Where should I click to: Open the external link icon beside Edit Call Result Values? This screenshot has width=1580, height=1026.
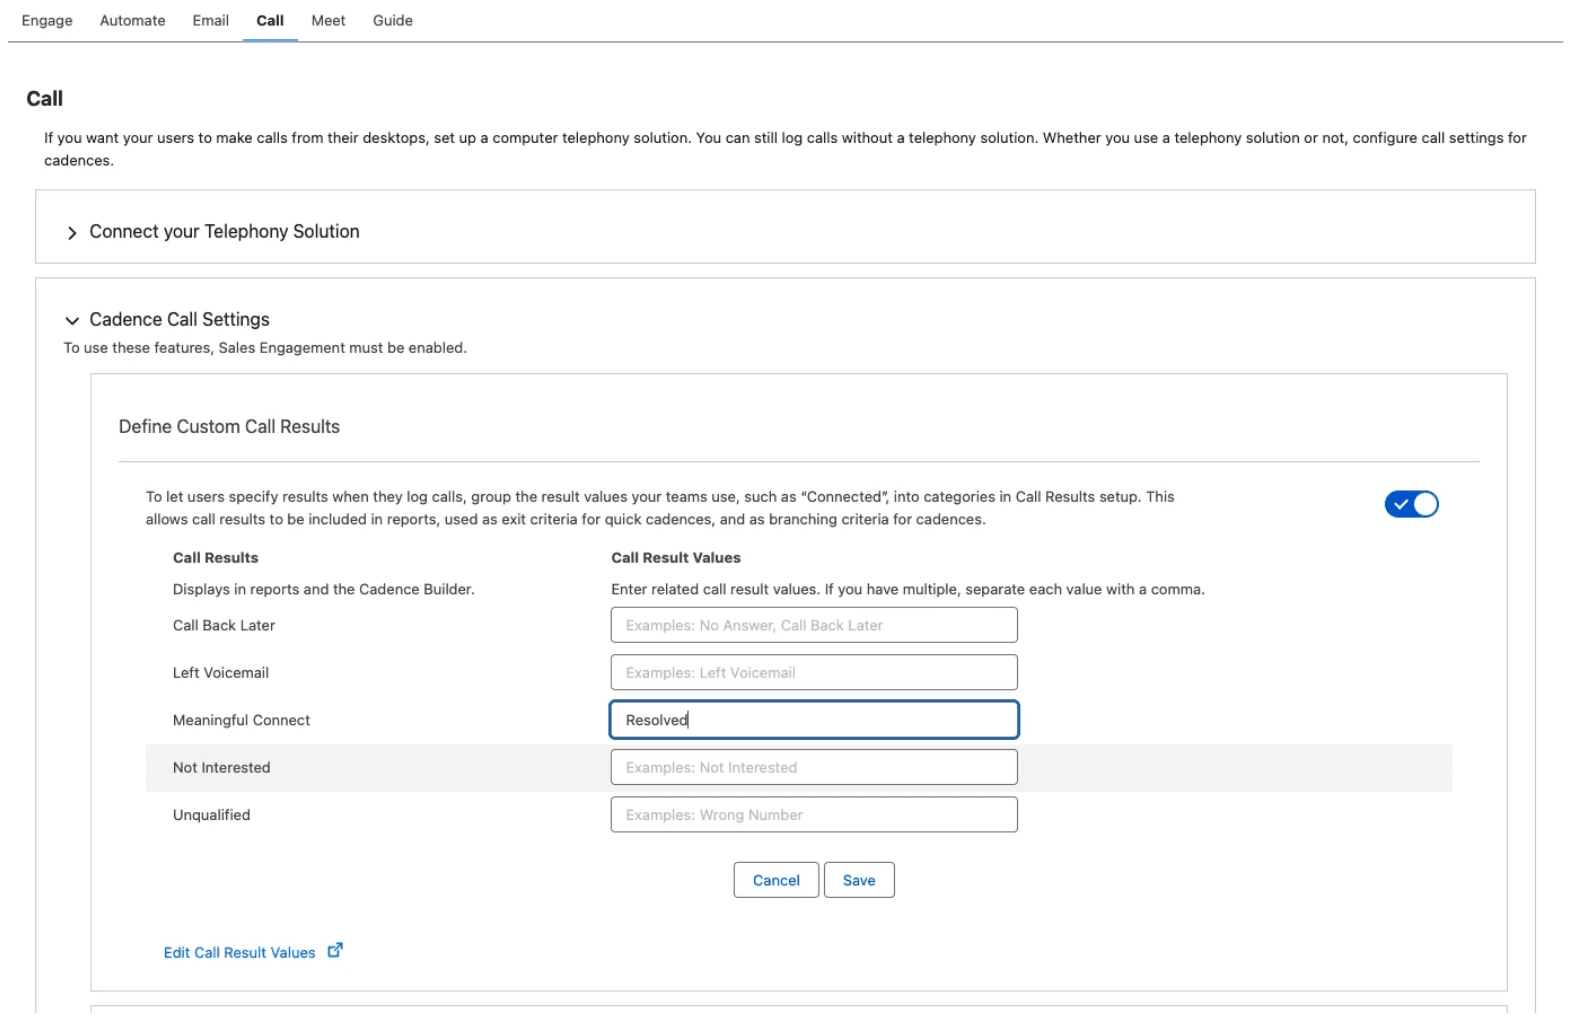pos(335,951)
